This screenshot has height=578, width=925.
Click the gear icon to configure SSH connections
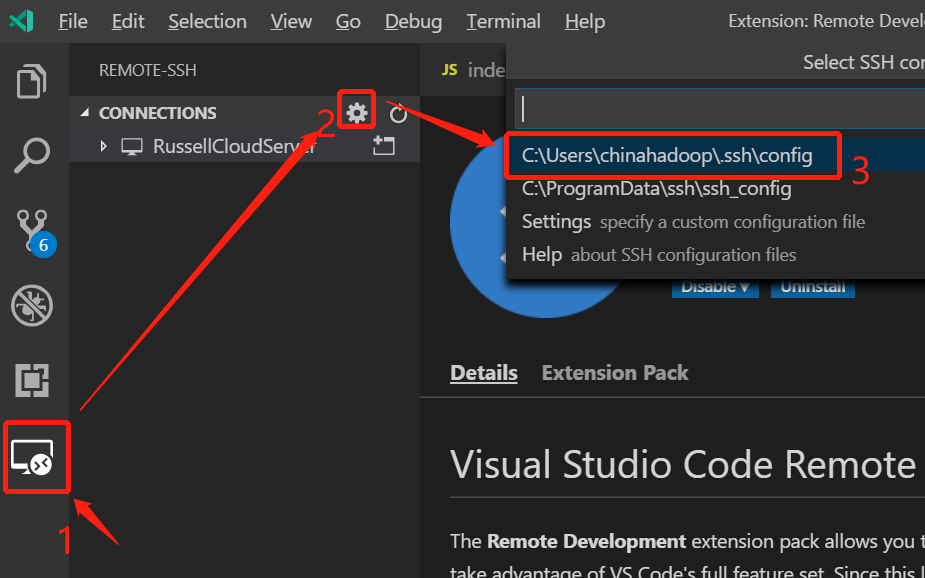click(x=356, y=113)
